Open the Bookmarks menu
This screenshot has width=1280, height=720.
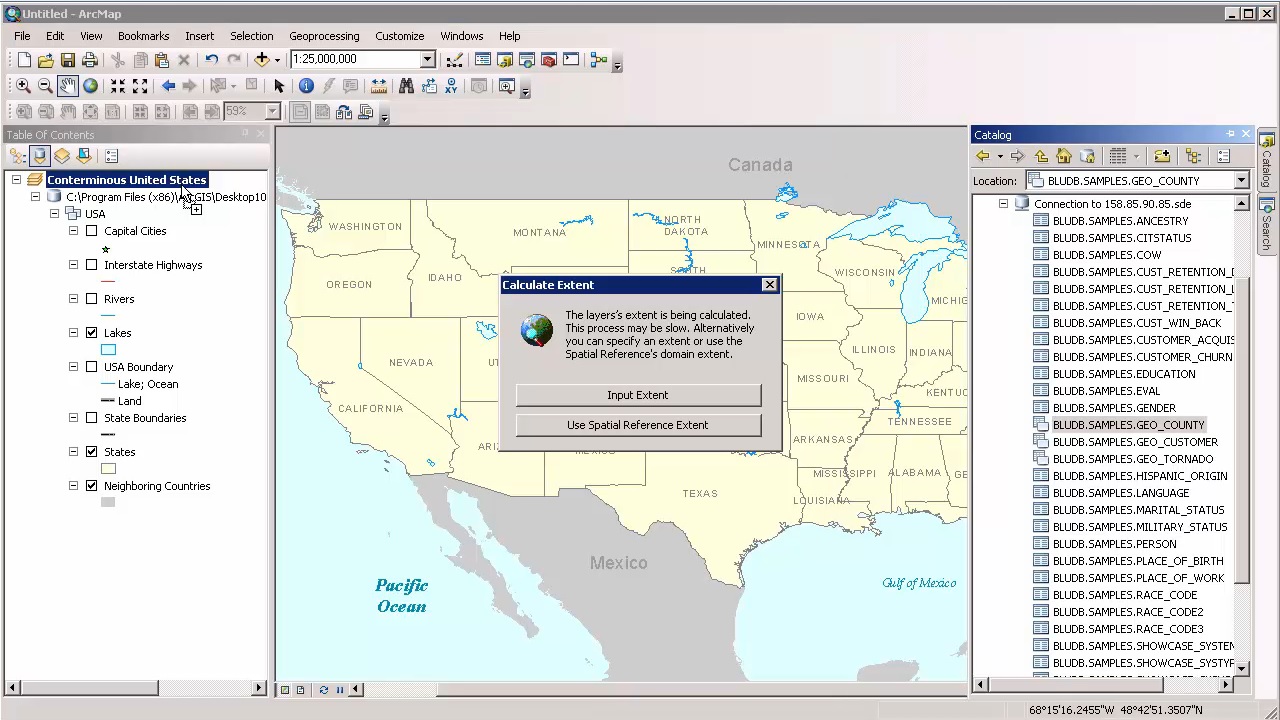(x=143, y=36)
